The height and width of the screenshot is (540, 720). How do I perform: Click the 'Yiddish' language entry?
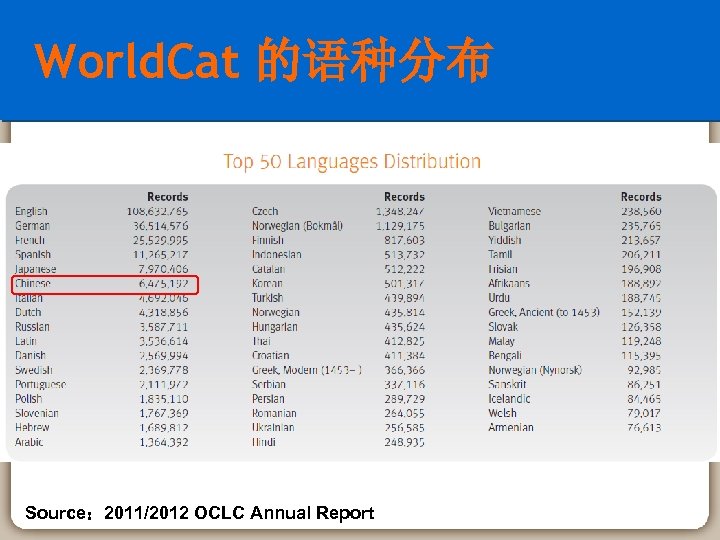click(x=505, y=240)
